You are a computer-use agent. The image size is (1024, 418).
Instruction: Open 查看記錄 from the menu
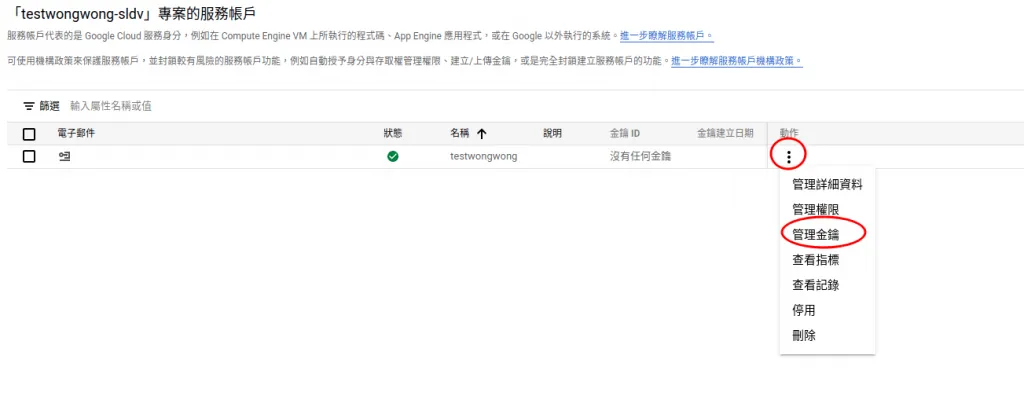pos(815,285)
